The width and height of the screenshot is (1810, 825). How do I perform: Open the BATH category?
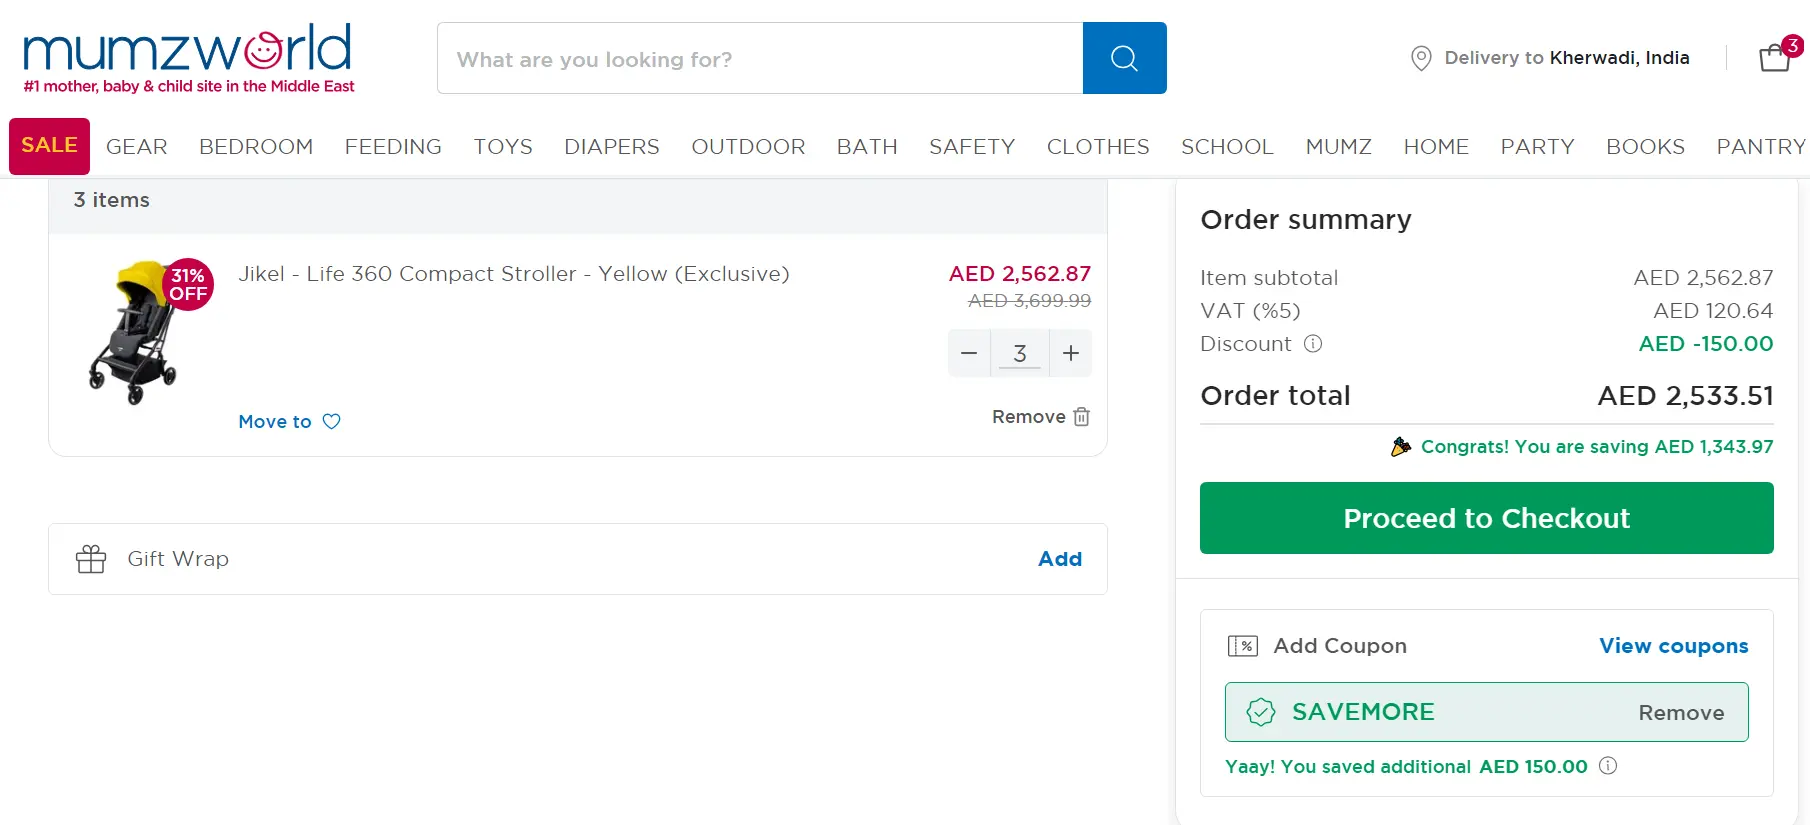coord(867,147)
